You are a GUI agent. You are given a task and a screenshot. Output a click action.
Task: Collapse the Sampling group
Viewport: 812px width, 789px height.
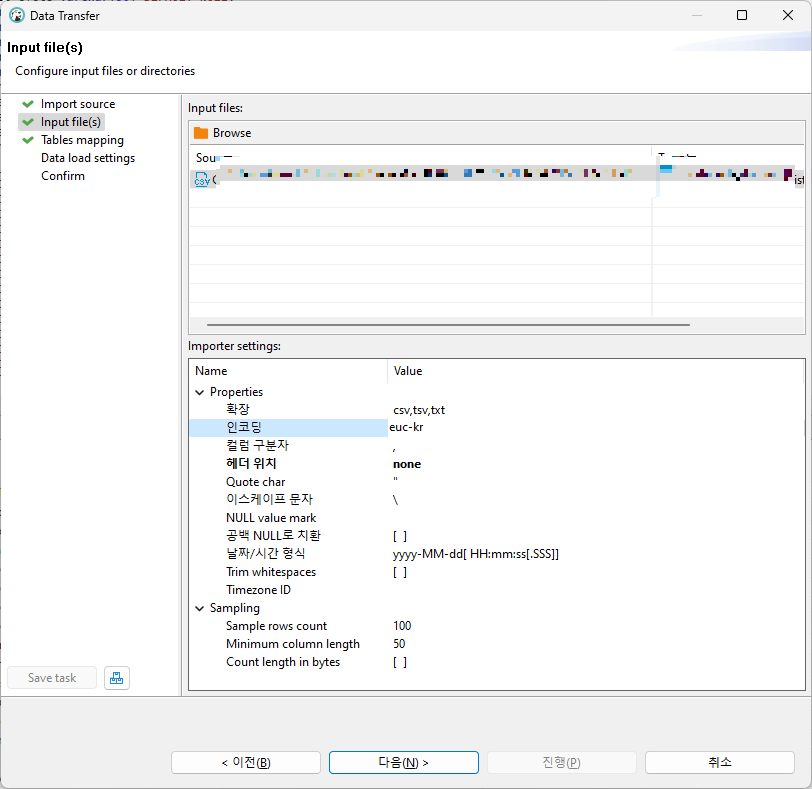(x=199, y=608)
